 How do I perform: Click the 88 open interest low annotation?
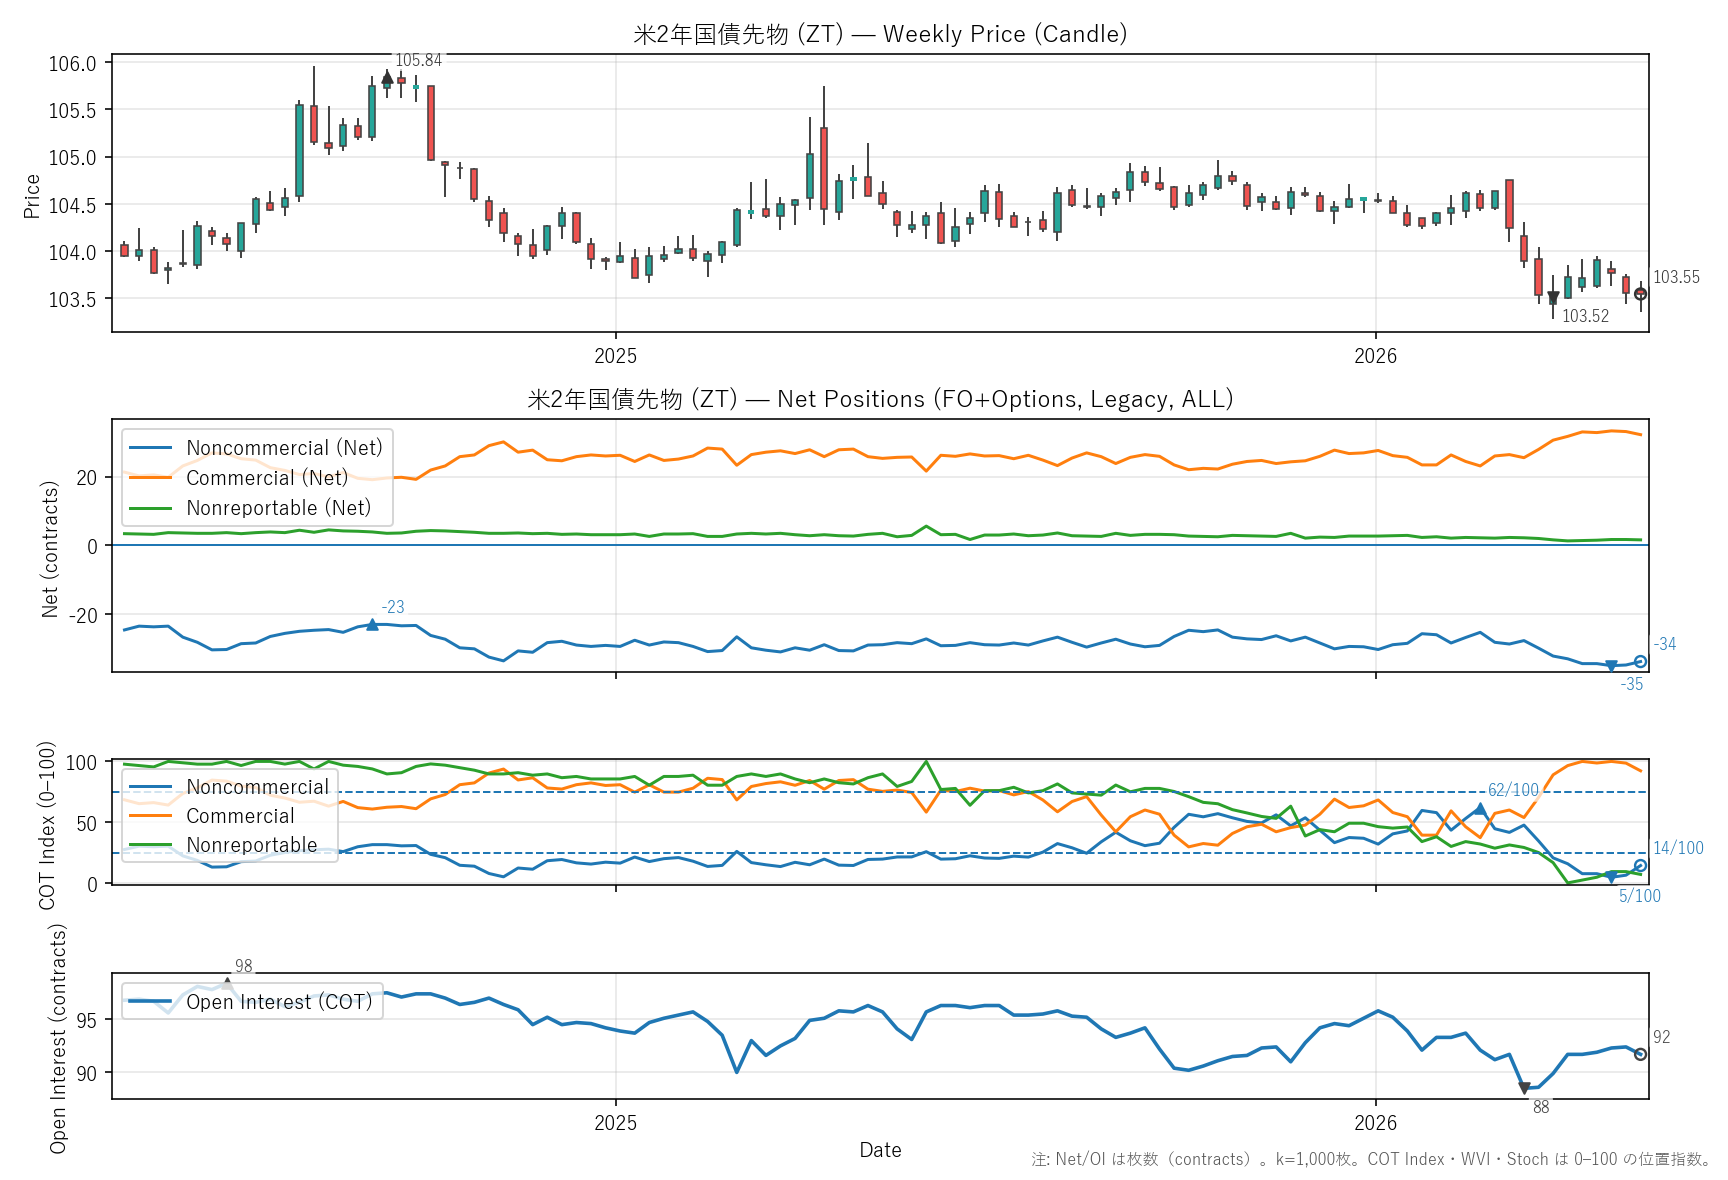[x=1541, y=1108]
